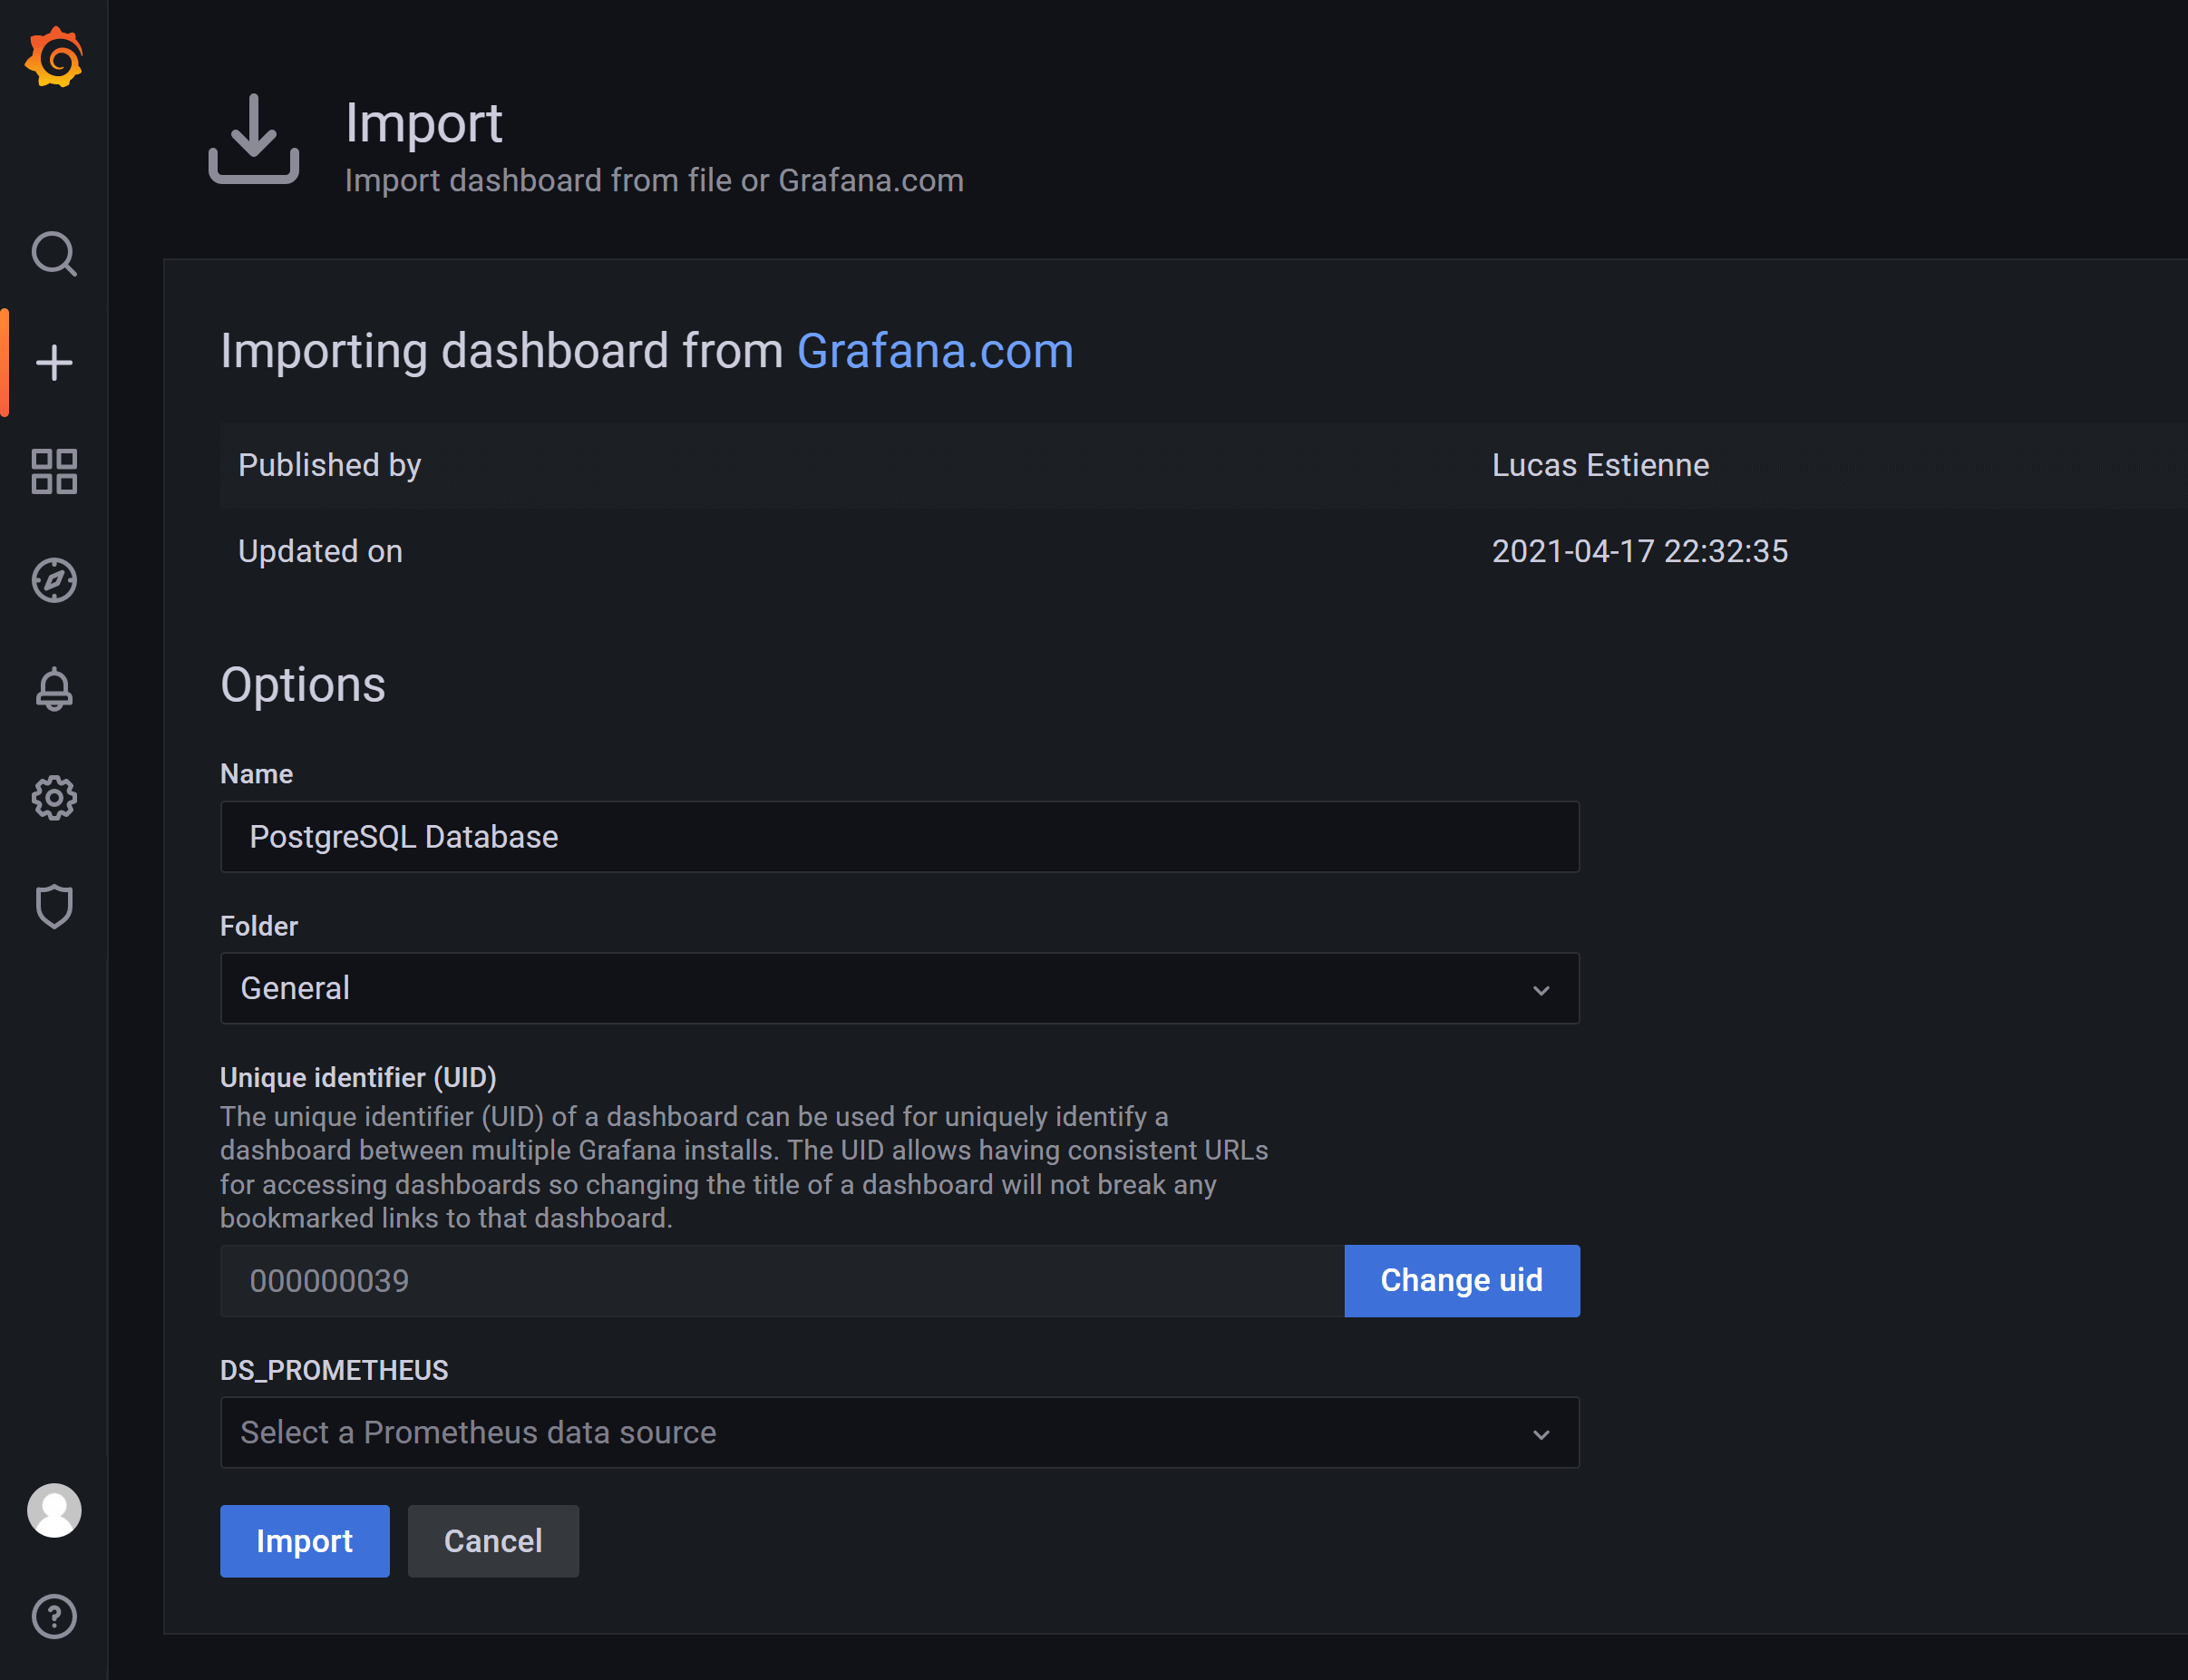This screenshot has height=1680, width=2188.
Task: Open the Server Admin shield icon
Action: 54,906
